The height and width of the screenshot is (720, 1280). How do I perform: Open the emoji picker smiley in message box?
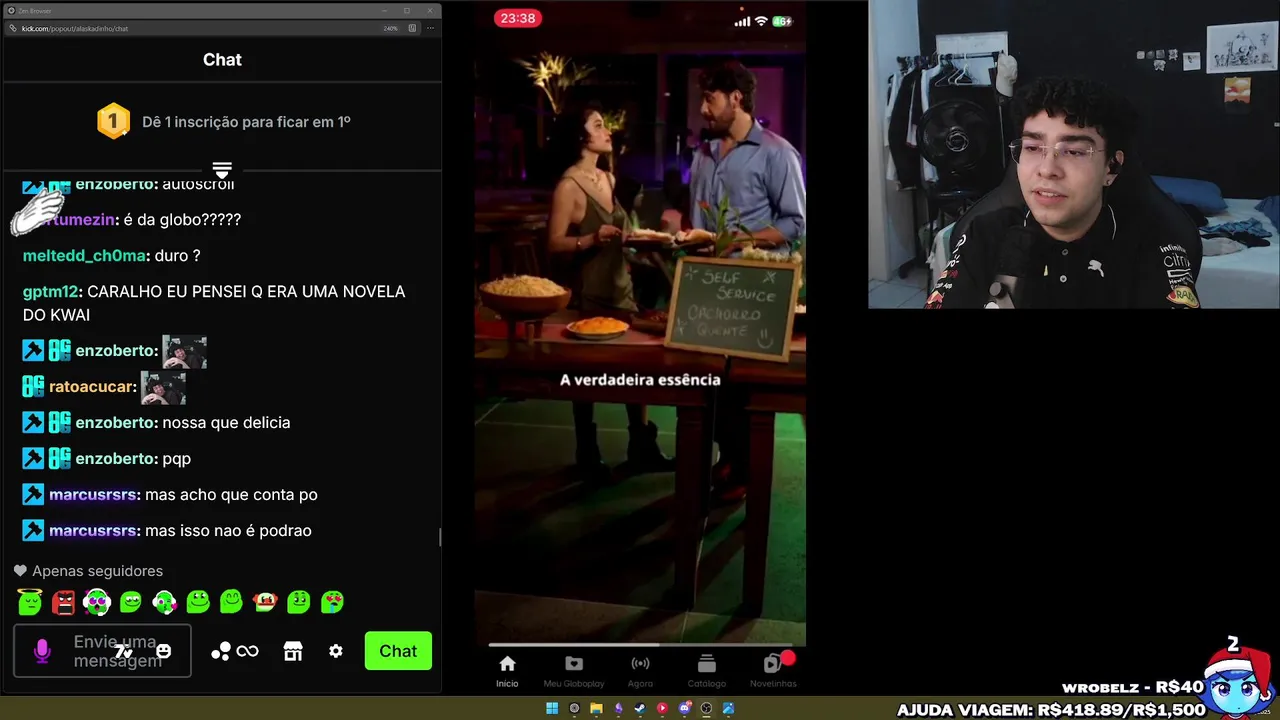click(164, 651)
